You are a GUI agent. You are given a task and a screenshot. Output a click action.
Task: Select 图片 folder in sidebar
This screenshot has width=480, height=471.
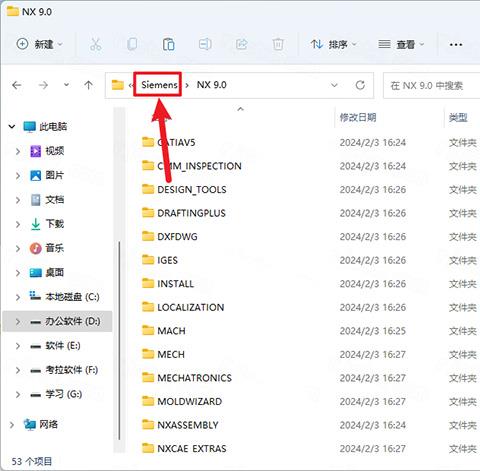(x=47, y=175)
